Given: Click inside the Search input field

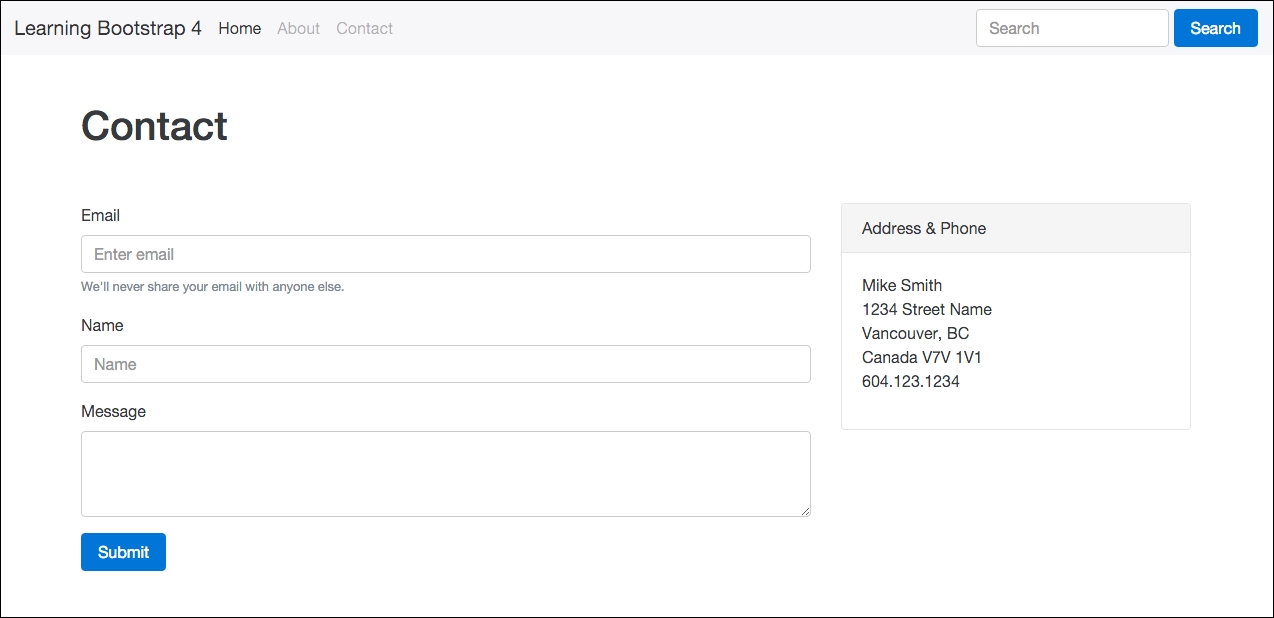Looking at the screenshot, I should tap(1072, 28).
